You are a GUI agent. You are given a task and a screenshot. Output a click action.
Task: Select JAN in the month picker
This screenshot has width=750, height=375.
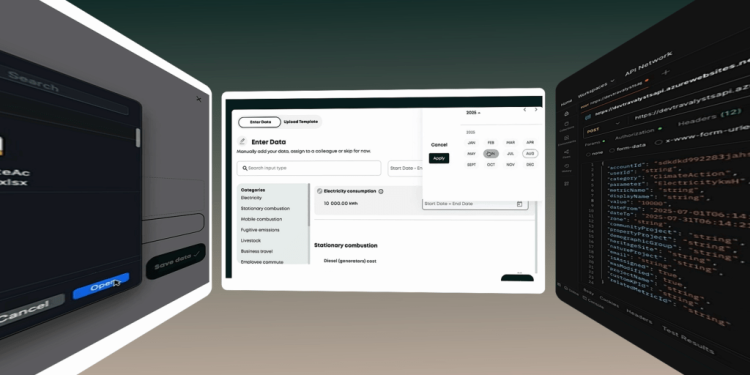471,143
